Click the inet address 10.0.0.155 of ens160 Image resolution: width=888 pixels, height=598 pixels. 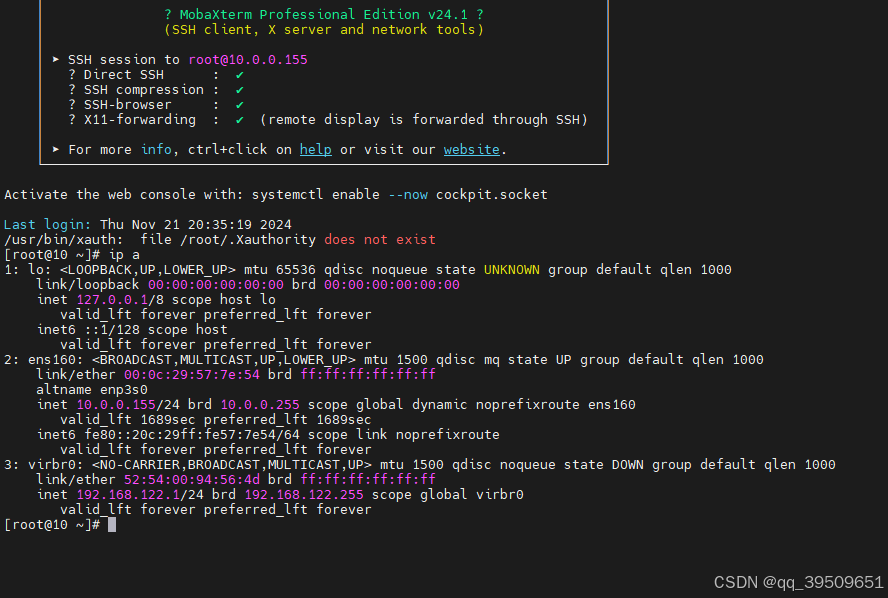(116, 405)
